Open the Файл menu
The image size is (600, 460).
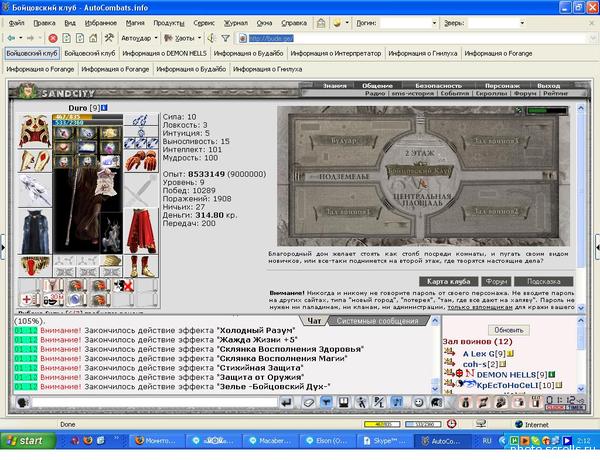coord(16,23)
